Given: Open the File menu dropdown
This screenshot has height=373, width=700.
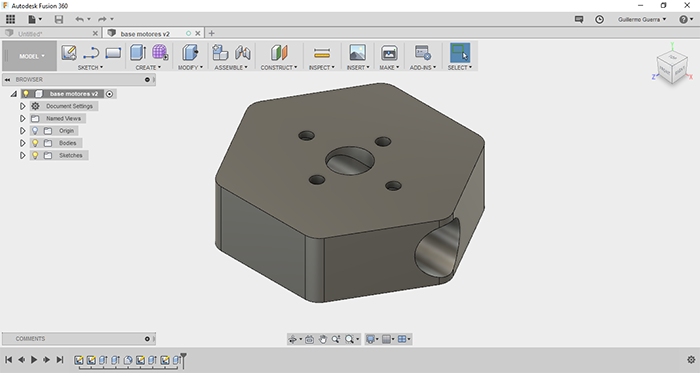Looking at the screenshot, I should [35, 19].
